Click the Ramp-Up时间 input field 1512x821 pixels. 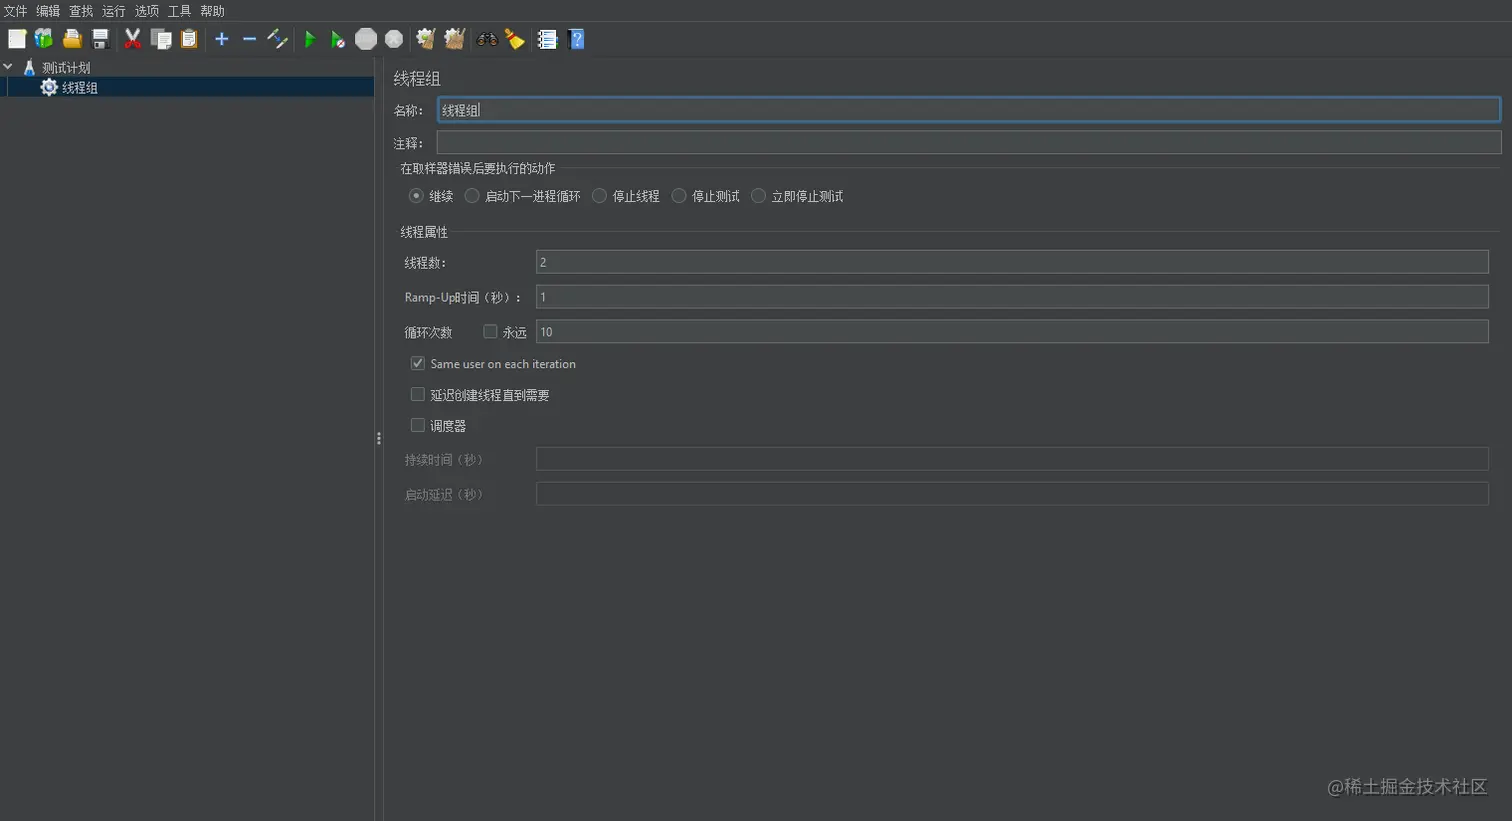(1012, 297)
